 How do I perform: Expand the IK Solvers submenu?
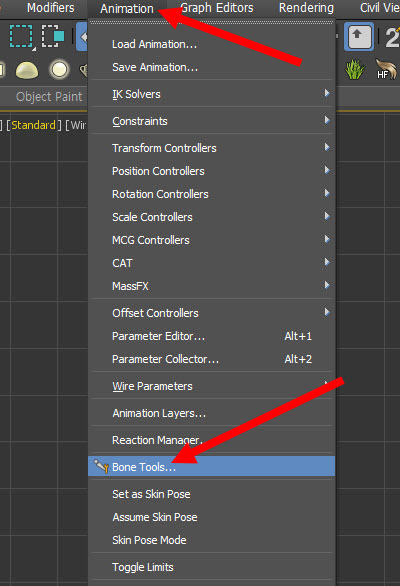click(x=212, y=94)
